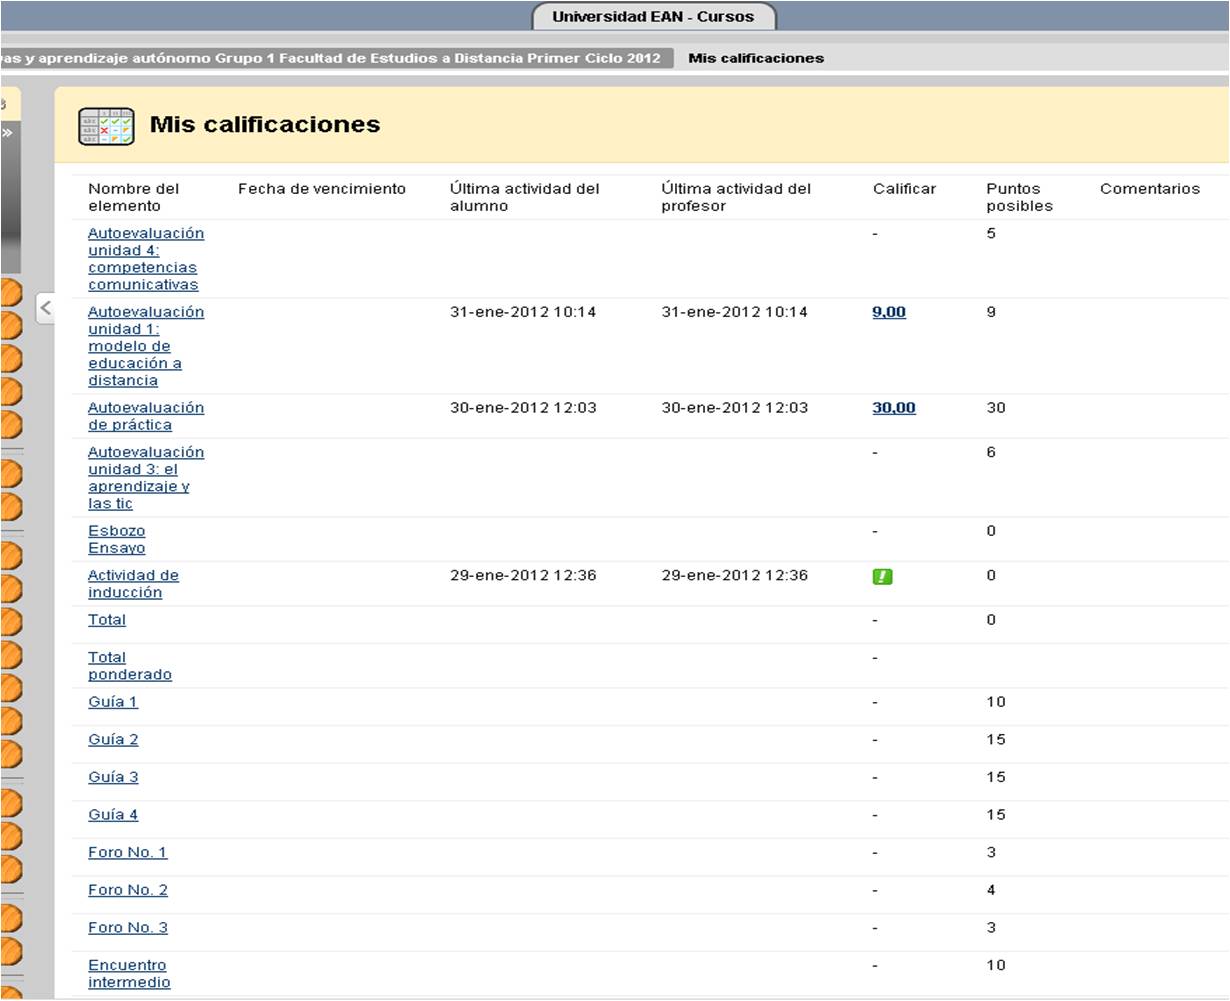Open Autoevaluación unidad 3 aprendizaje y tic
Image resolution: width=1230 pixels, height=1001 pixels.
(145, 478)
